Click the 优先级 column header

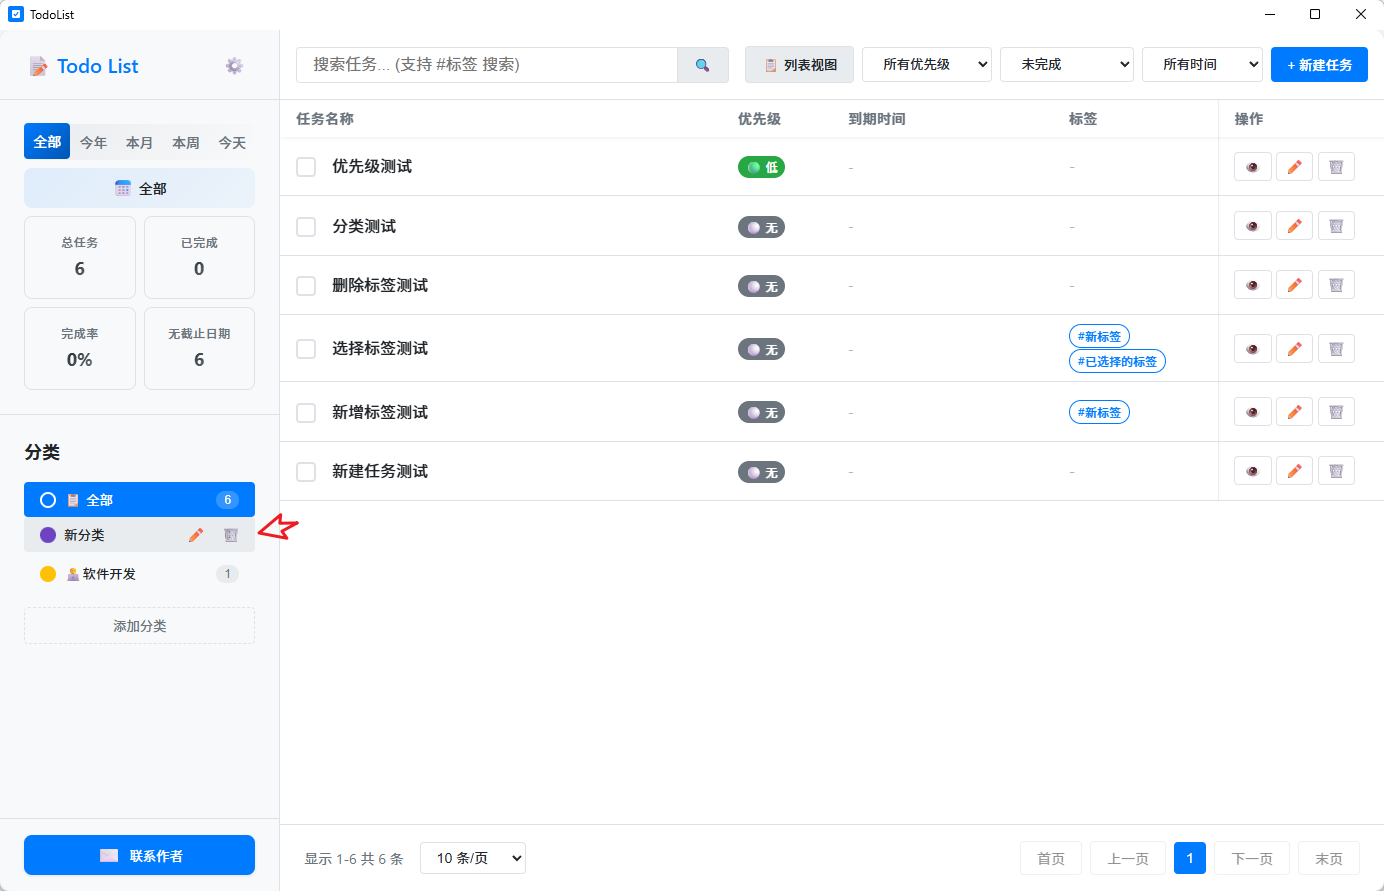click(x=759, y=119)
